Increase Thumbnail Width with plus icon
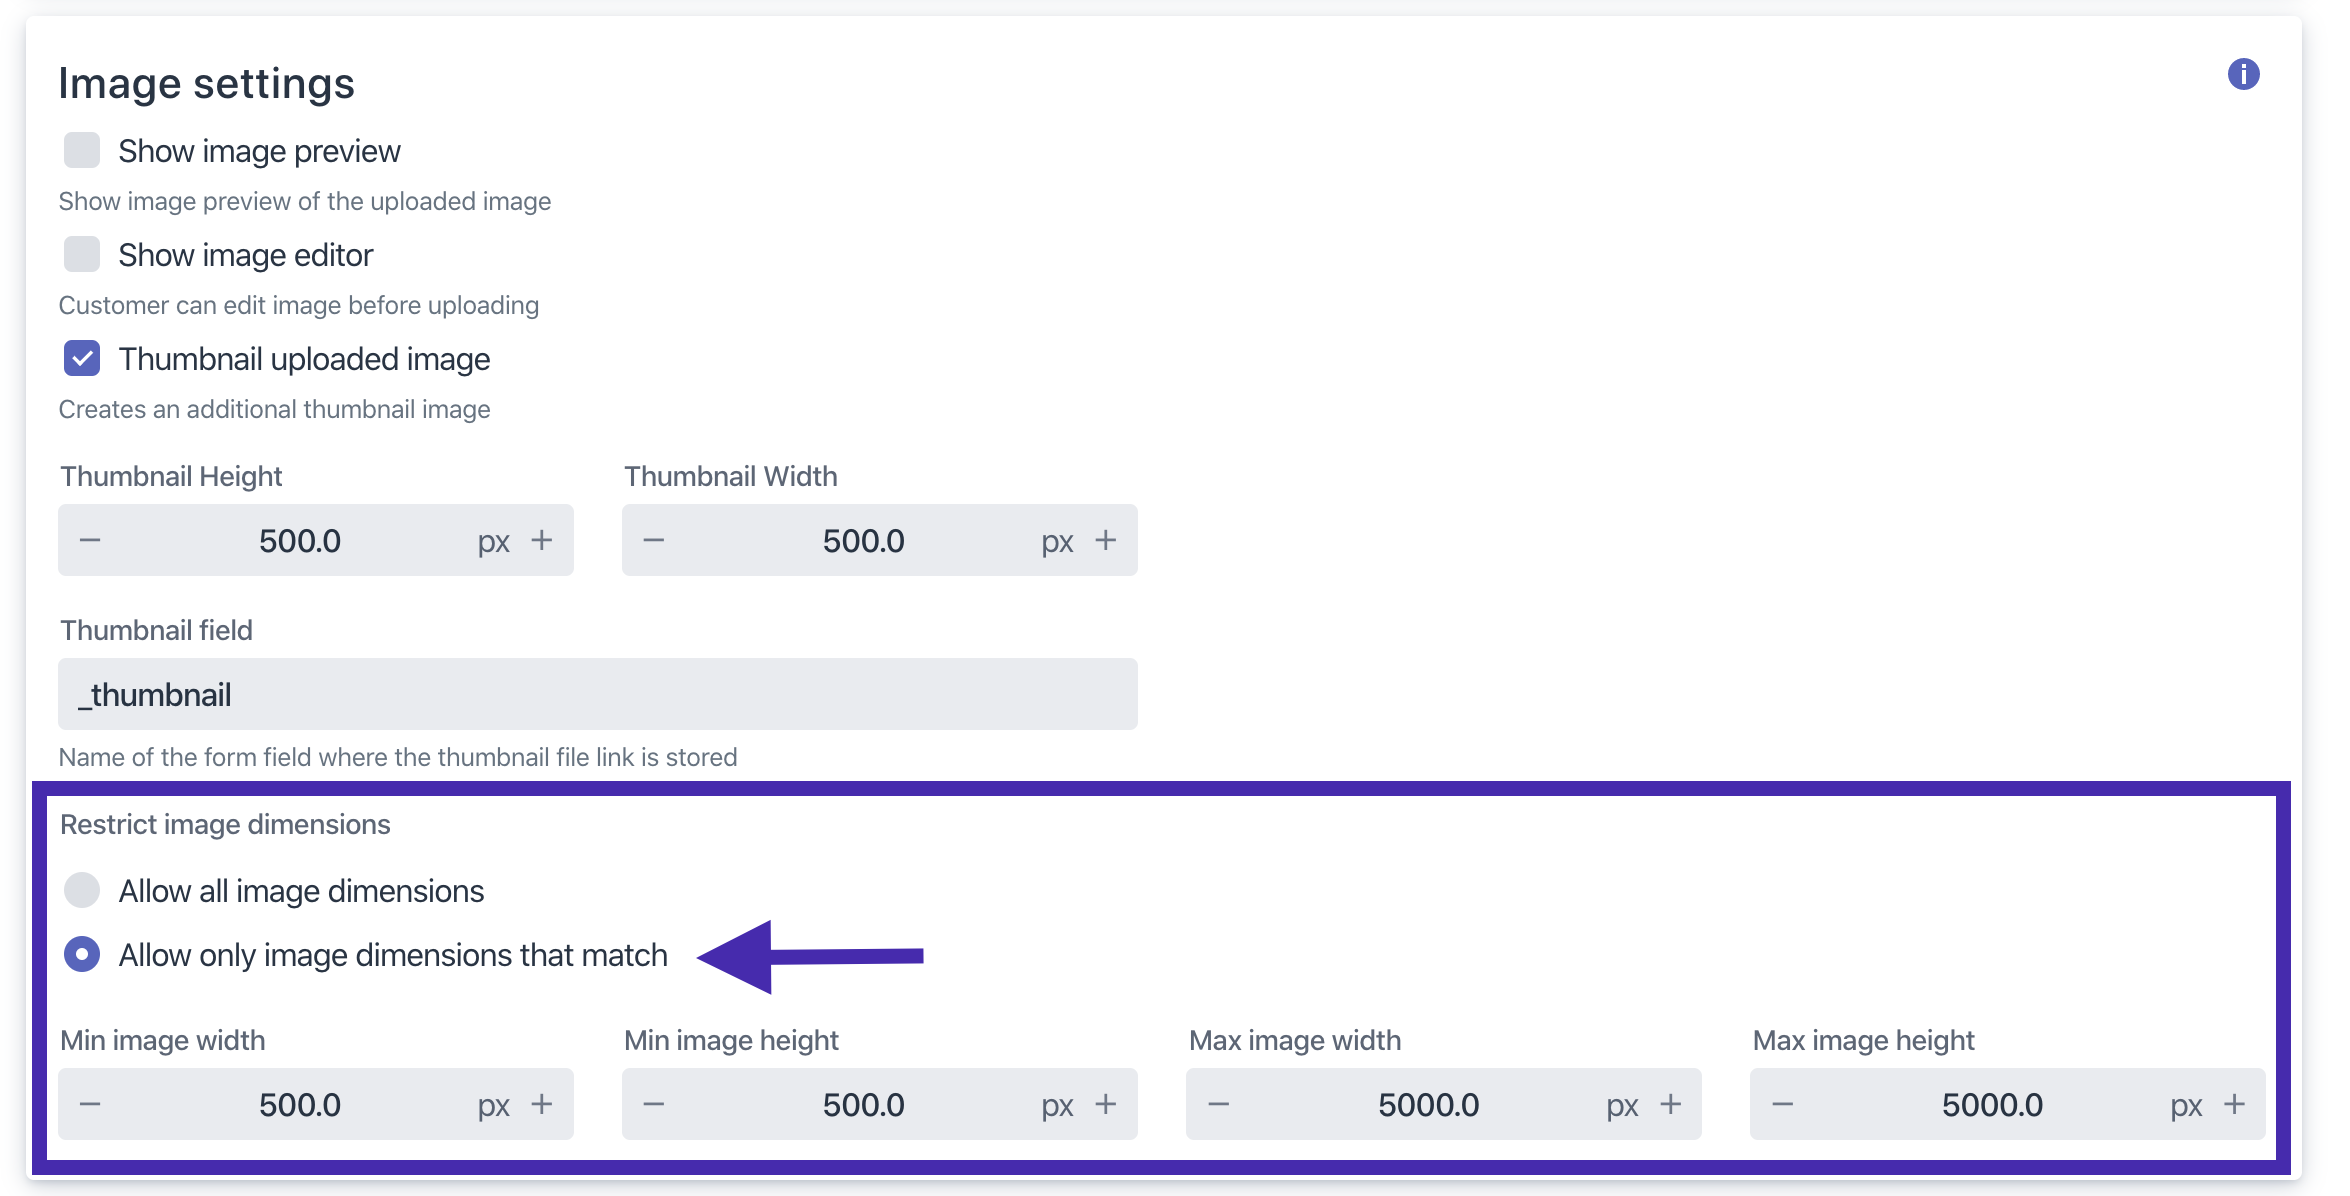The height and width of the screenshot is (1196, 2350). [x=1106, y=541]
